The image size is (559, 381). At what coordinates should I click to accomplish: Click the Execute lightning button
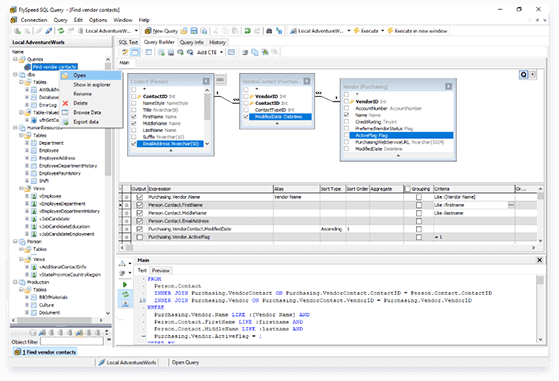coord(366,31)
